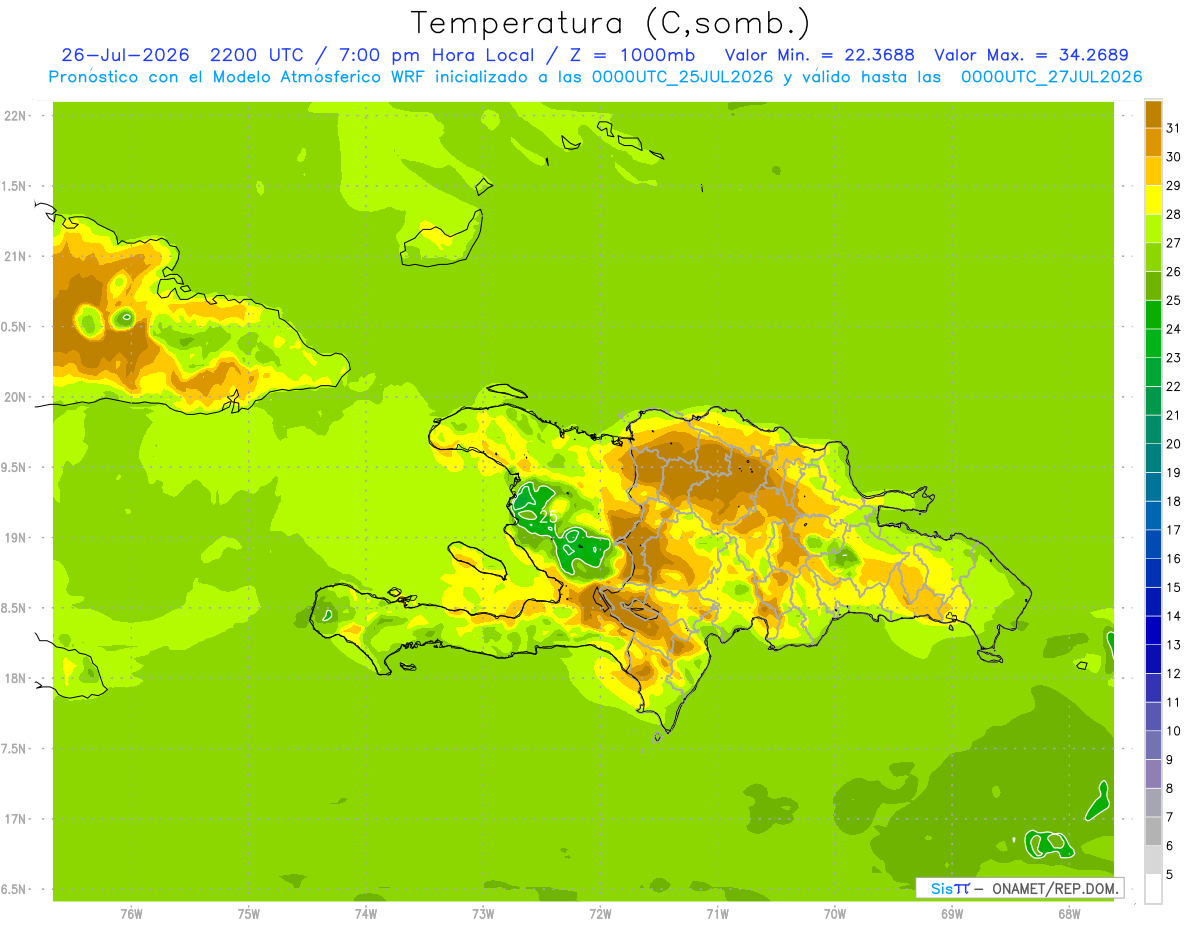
Task: Click the legend value "20"
Action: (x=1173, y=444)
